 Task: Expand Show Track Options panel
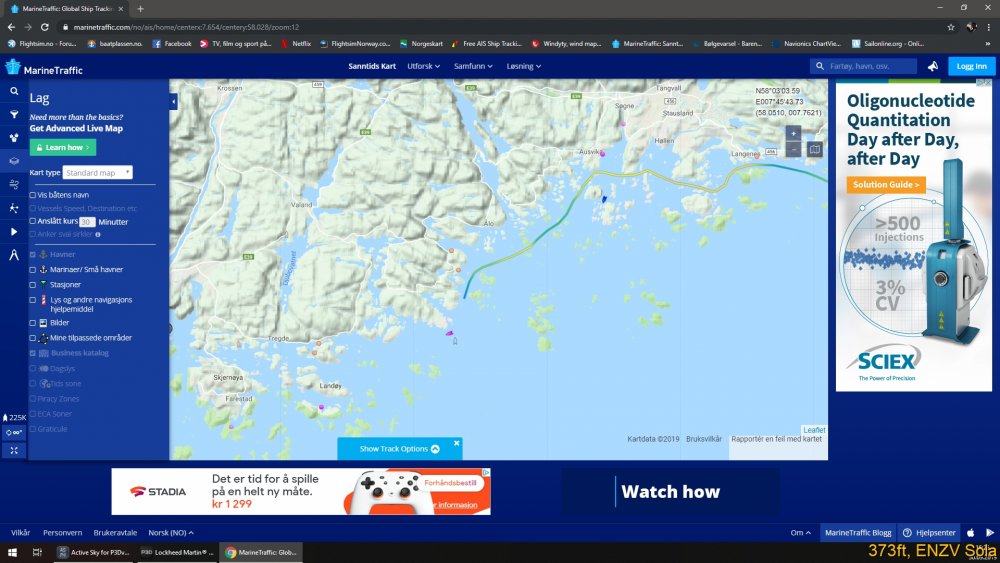click(399, 449)
